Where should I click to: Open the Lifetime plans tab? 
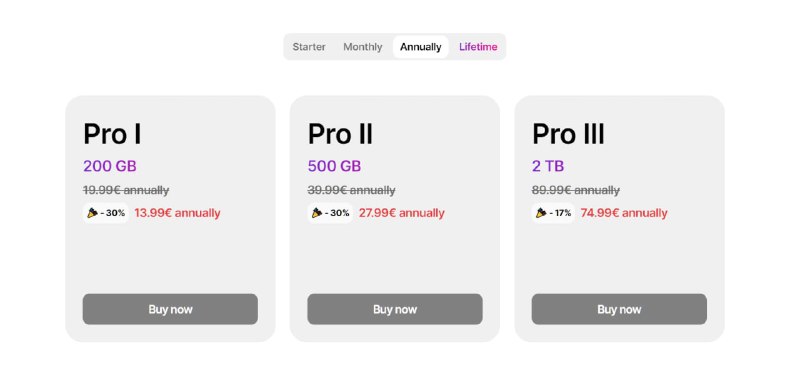coord(478,47)
